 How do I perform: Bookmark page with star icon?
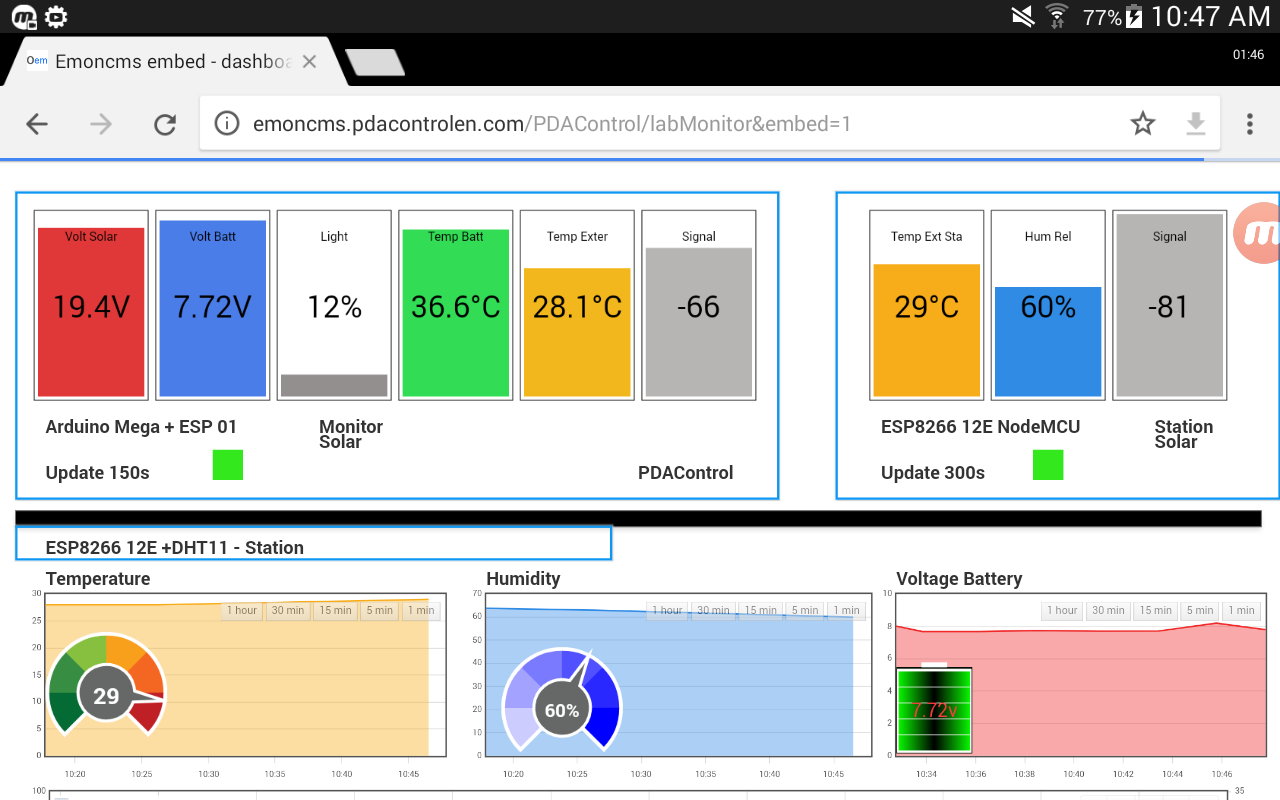coord(1142,124)
